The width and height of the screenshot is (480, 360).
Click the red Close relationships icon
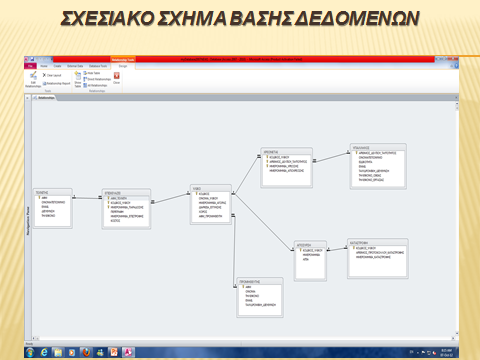116,76
